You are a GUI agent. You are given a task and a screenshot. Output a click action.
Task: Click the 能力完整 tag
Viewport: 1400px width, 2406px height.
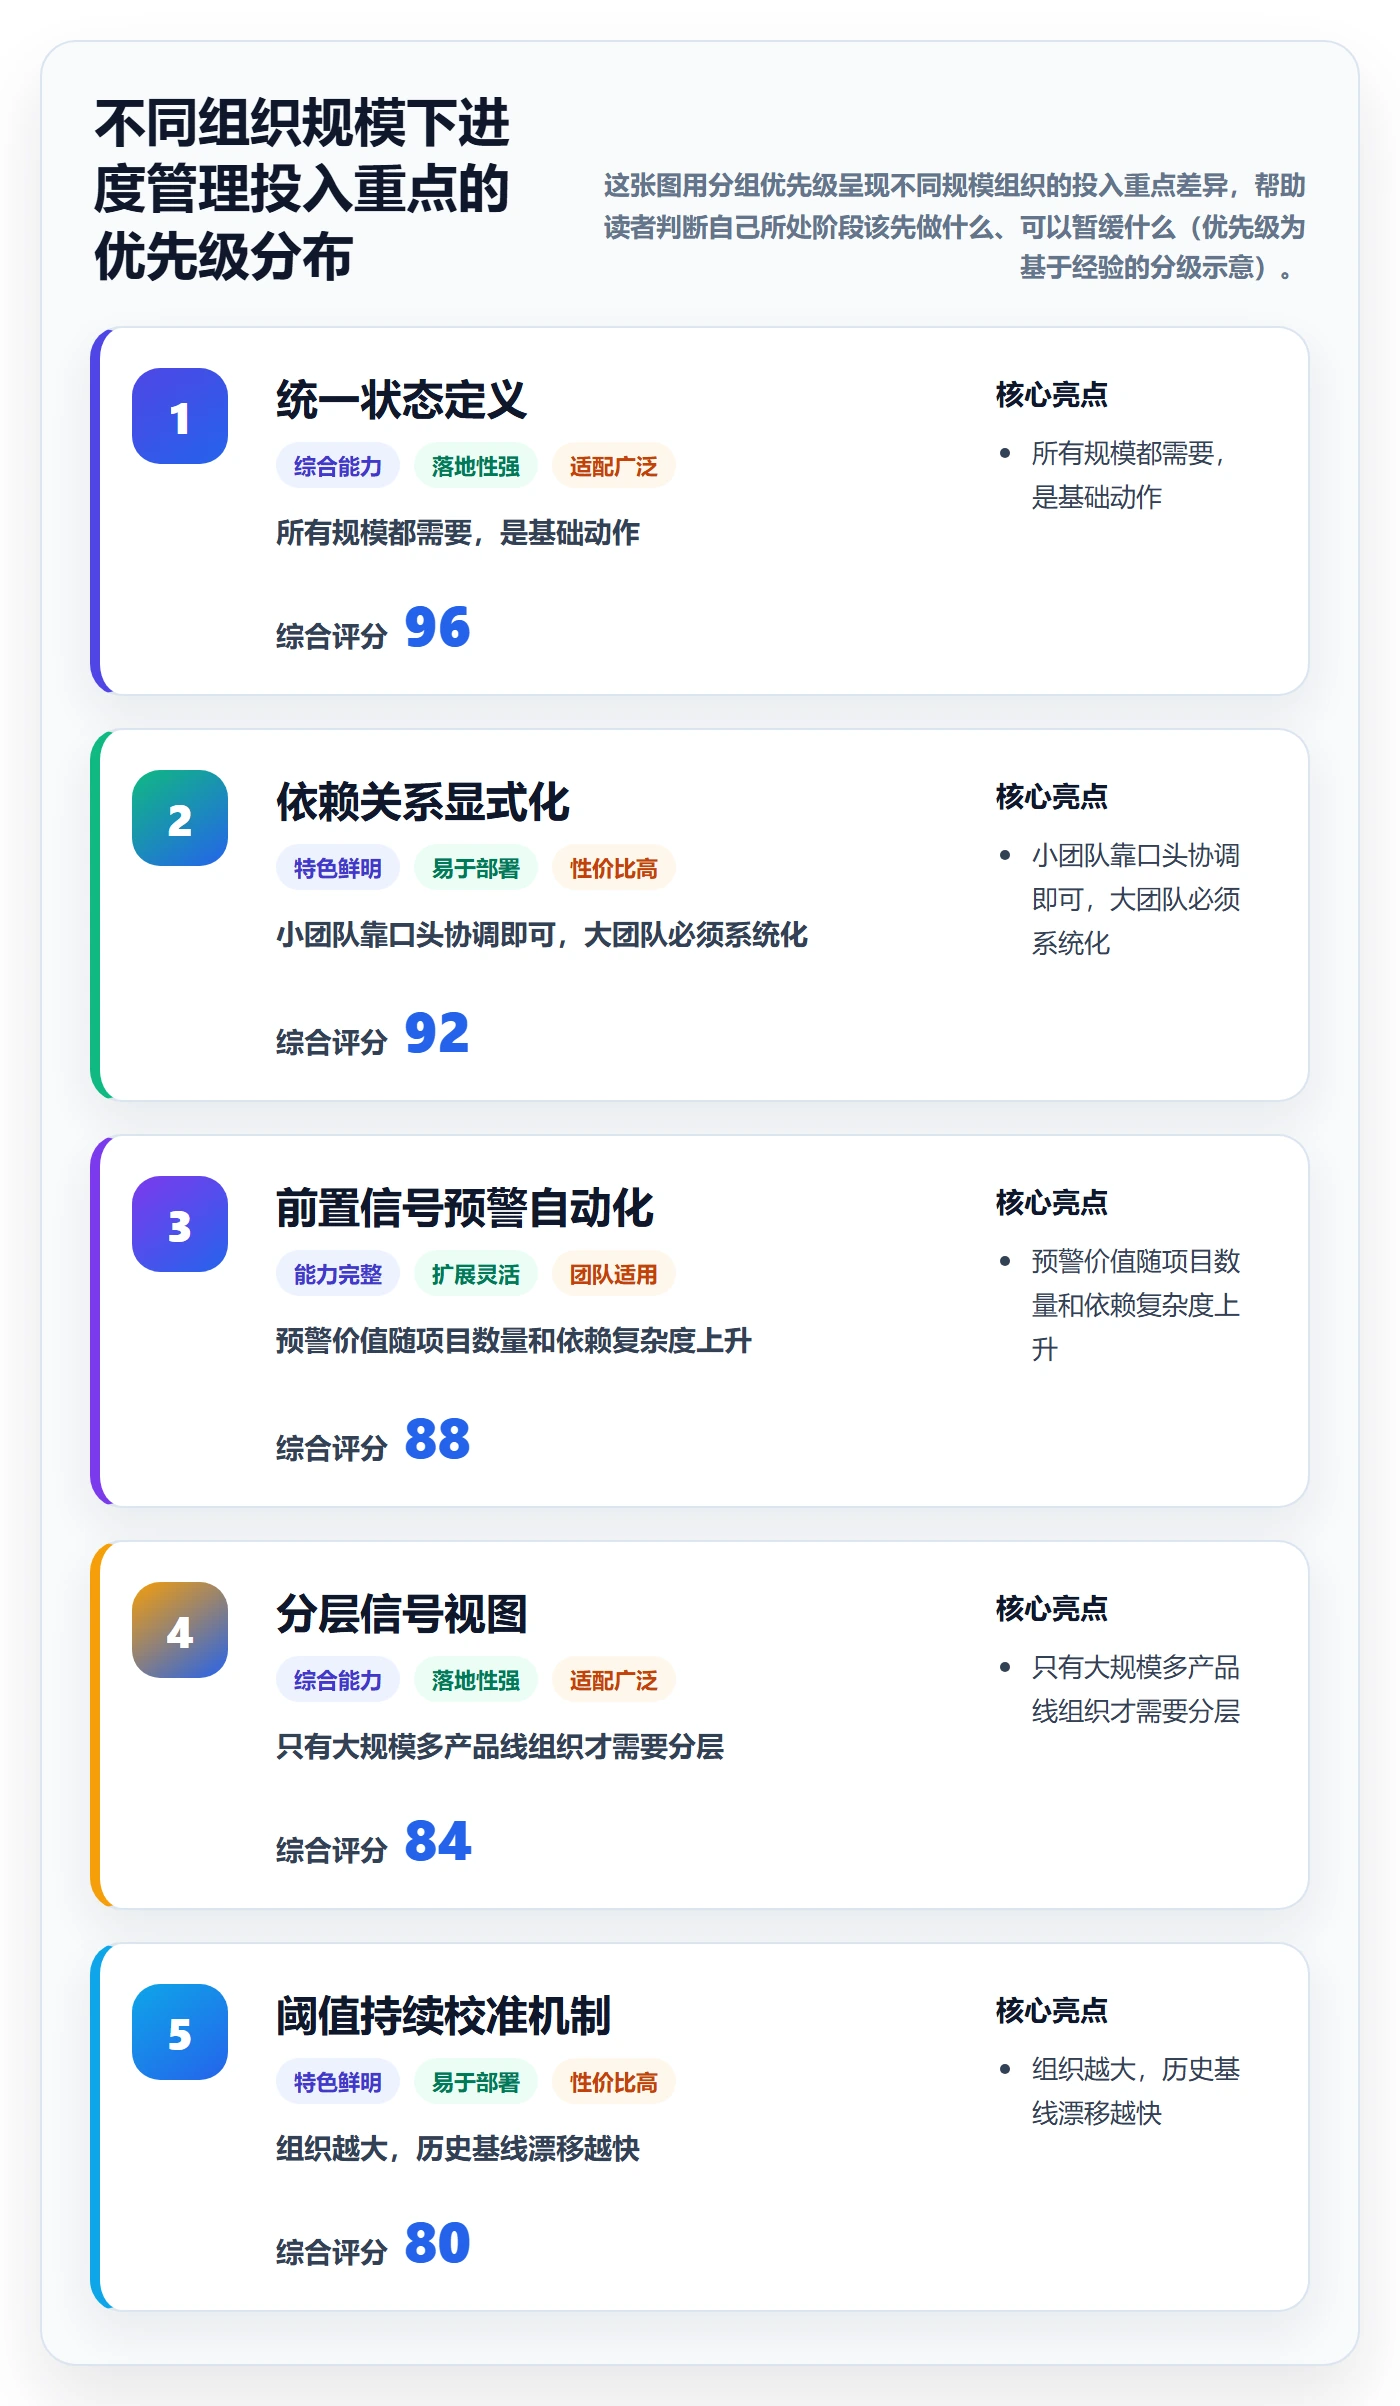pyautogui.click(x=338, y=1274)
